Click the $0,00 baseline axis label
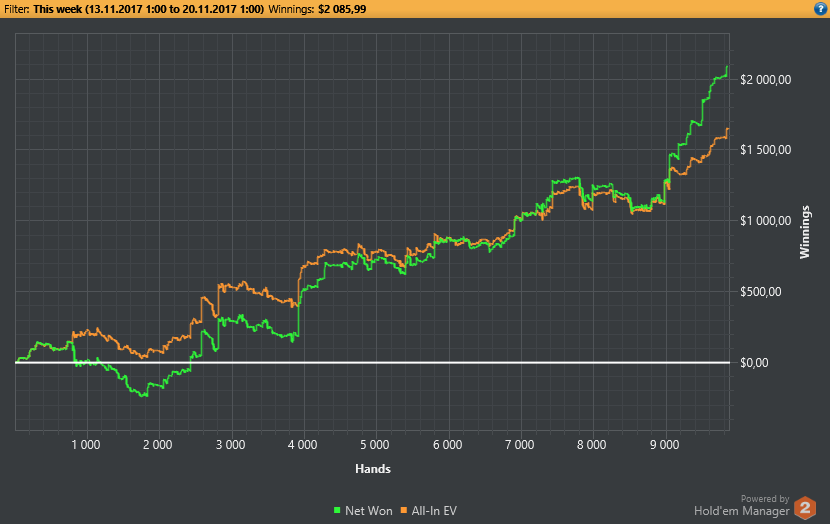Screen dimensions: 830x524 point(754,363)
